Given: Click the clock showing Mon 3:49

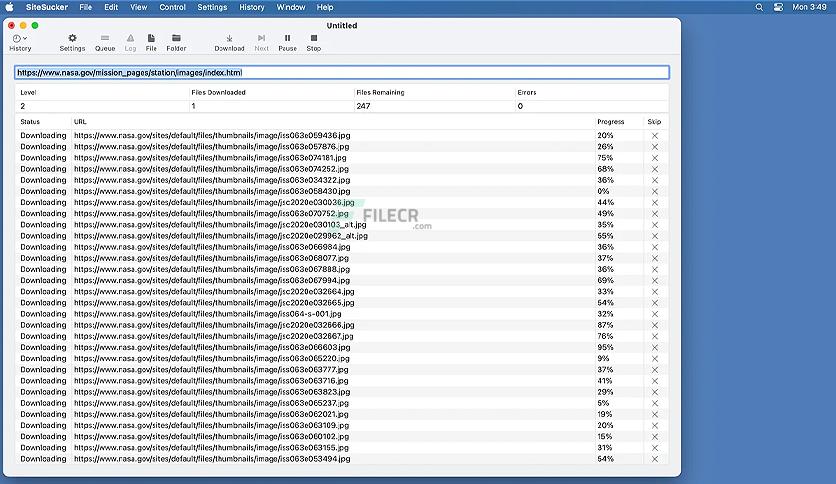Looking at the screenshot, I should click(809, 7).
